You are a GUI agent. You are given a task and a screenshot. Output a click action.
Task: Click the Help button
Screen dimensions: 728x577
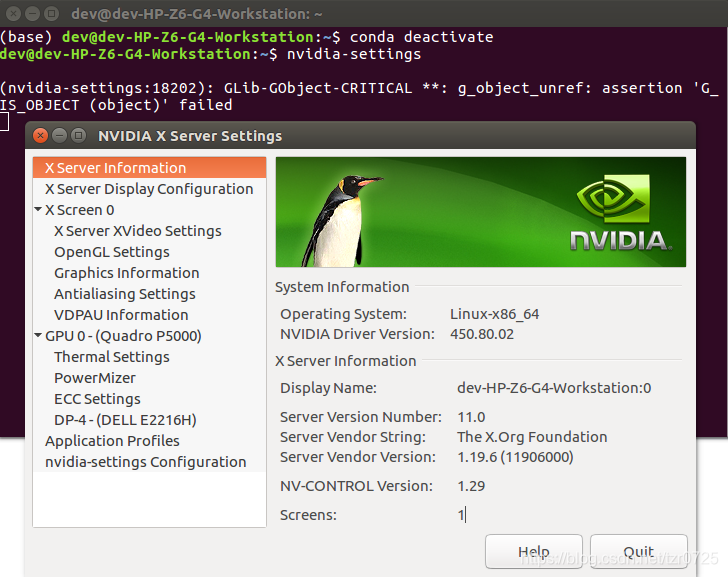pyautogui.click(x=533, y=551)
